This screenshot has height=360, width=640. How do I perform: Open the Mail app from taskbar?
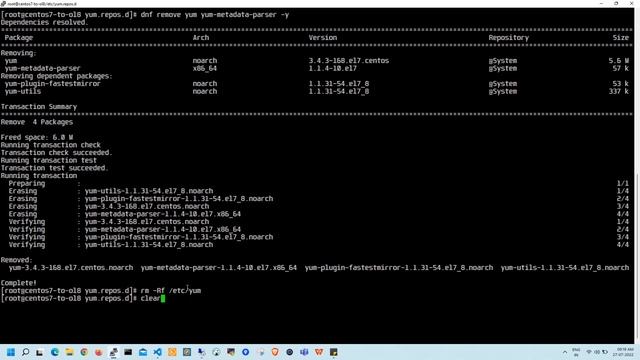pos(143,352)
